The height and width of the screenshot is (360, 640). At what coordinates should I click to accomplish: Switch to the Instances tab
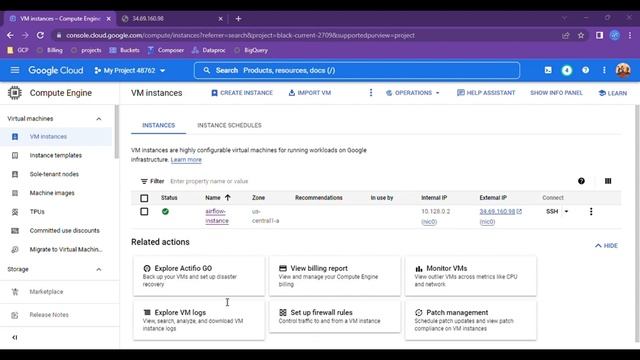coord(158,125)
